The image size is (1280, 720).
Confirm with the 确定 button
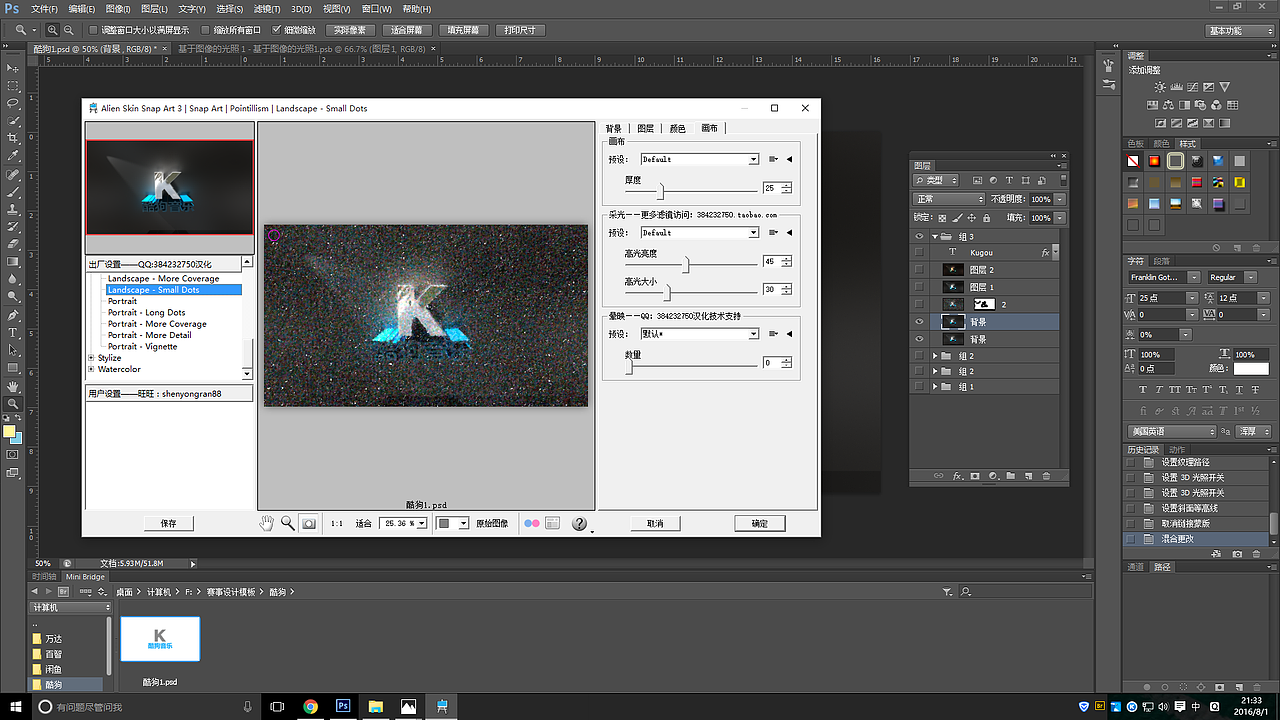coord(760,523)
